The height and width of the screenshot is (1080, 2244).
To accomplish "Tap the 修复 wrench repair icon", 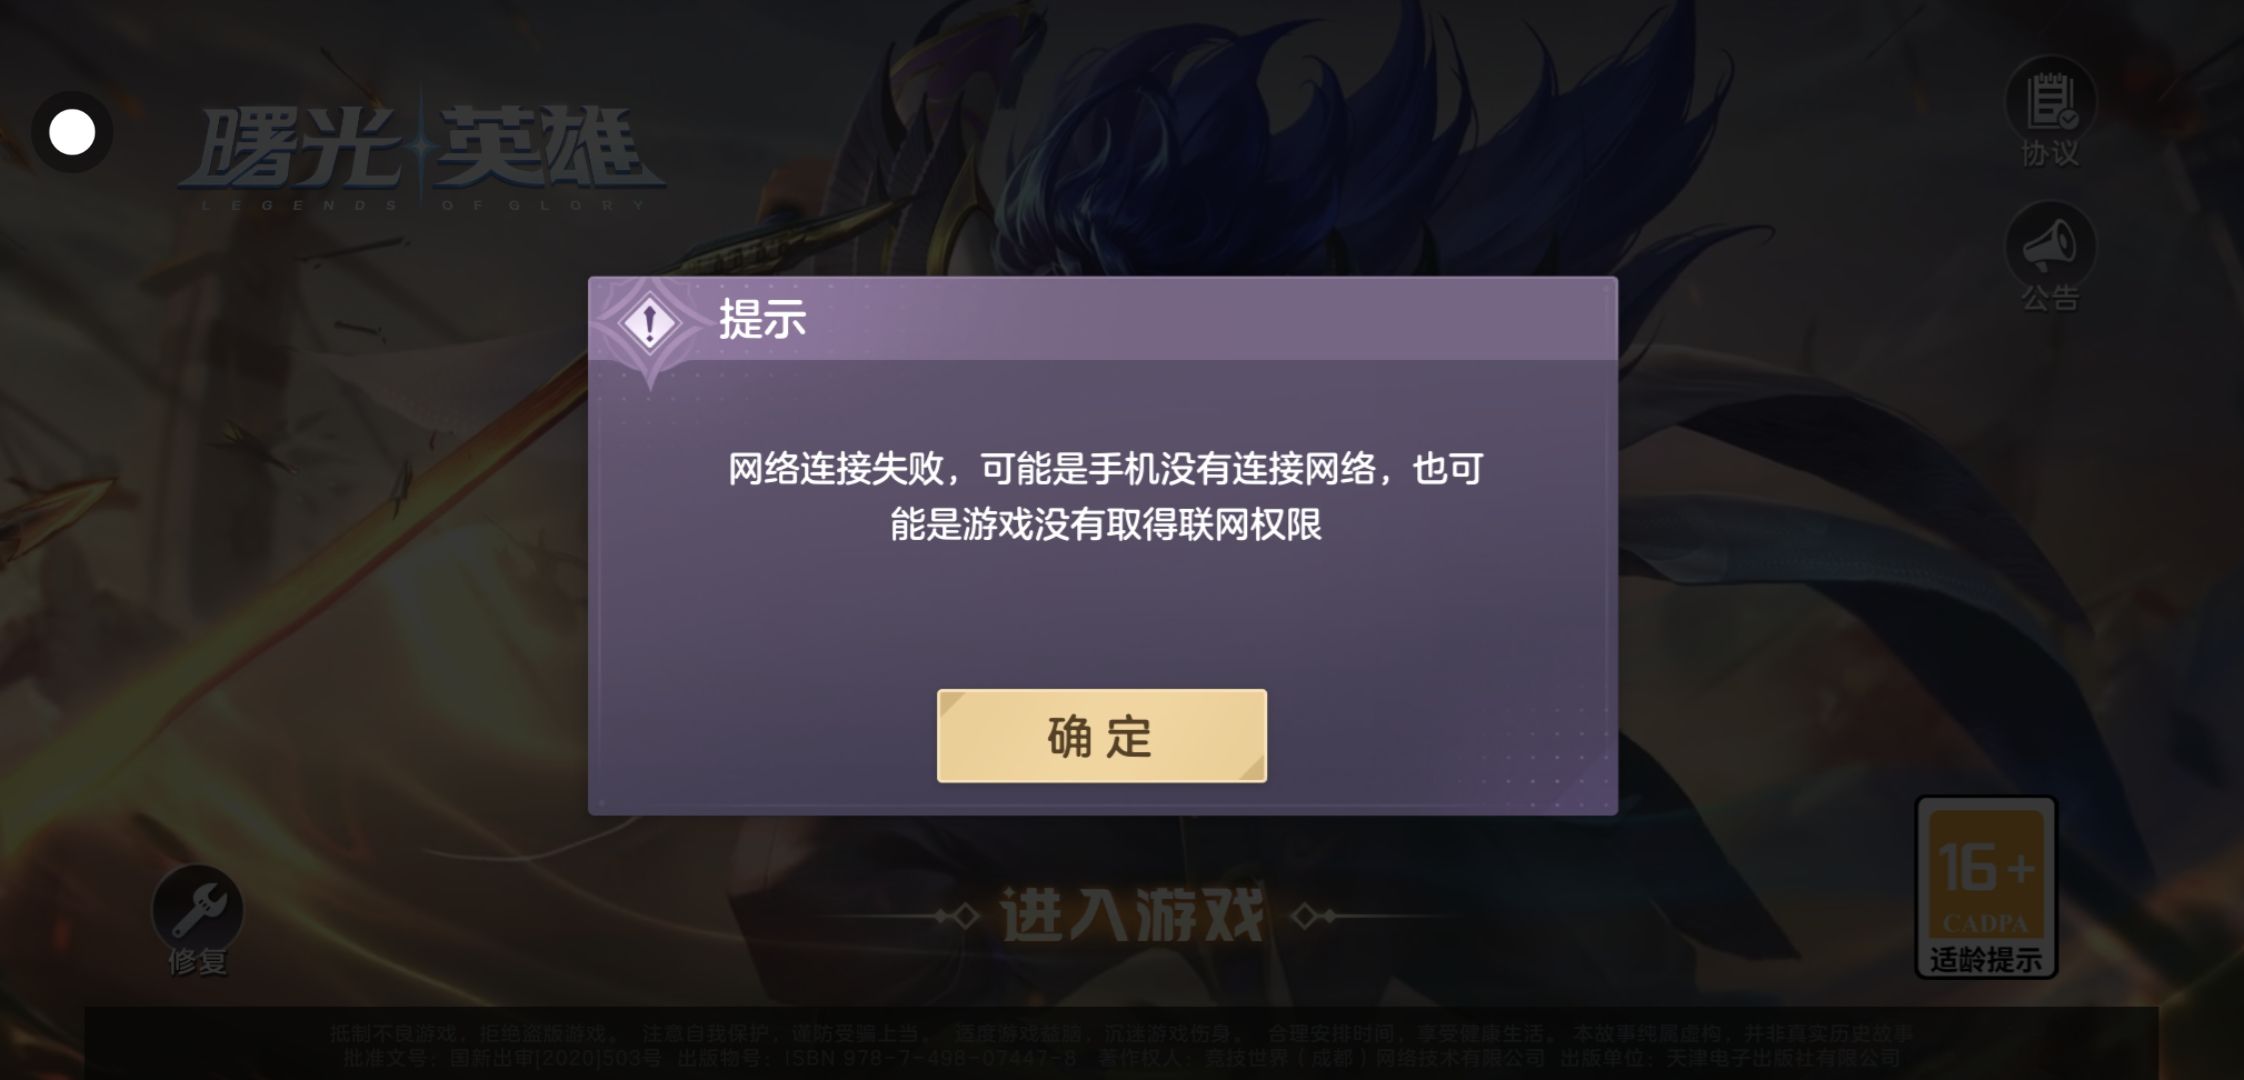I will [x=197, y=908].
